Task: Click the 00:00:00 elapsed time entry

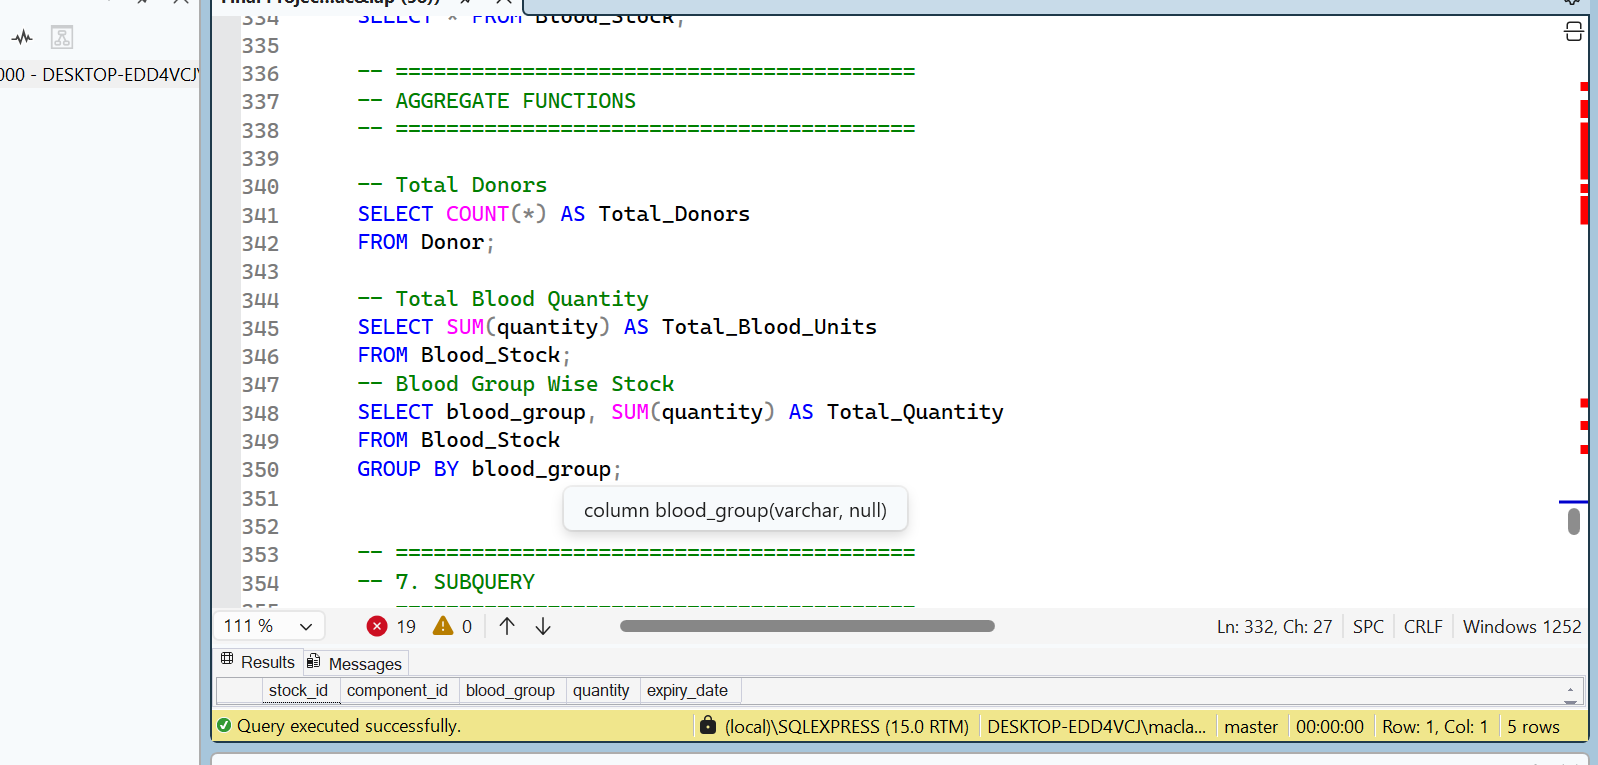Action: [x=1330, y=727]
